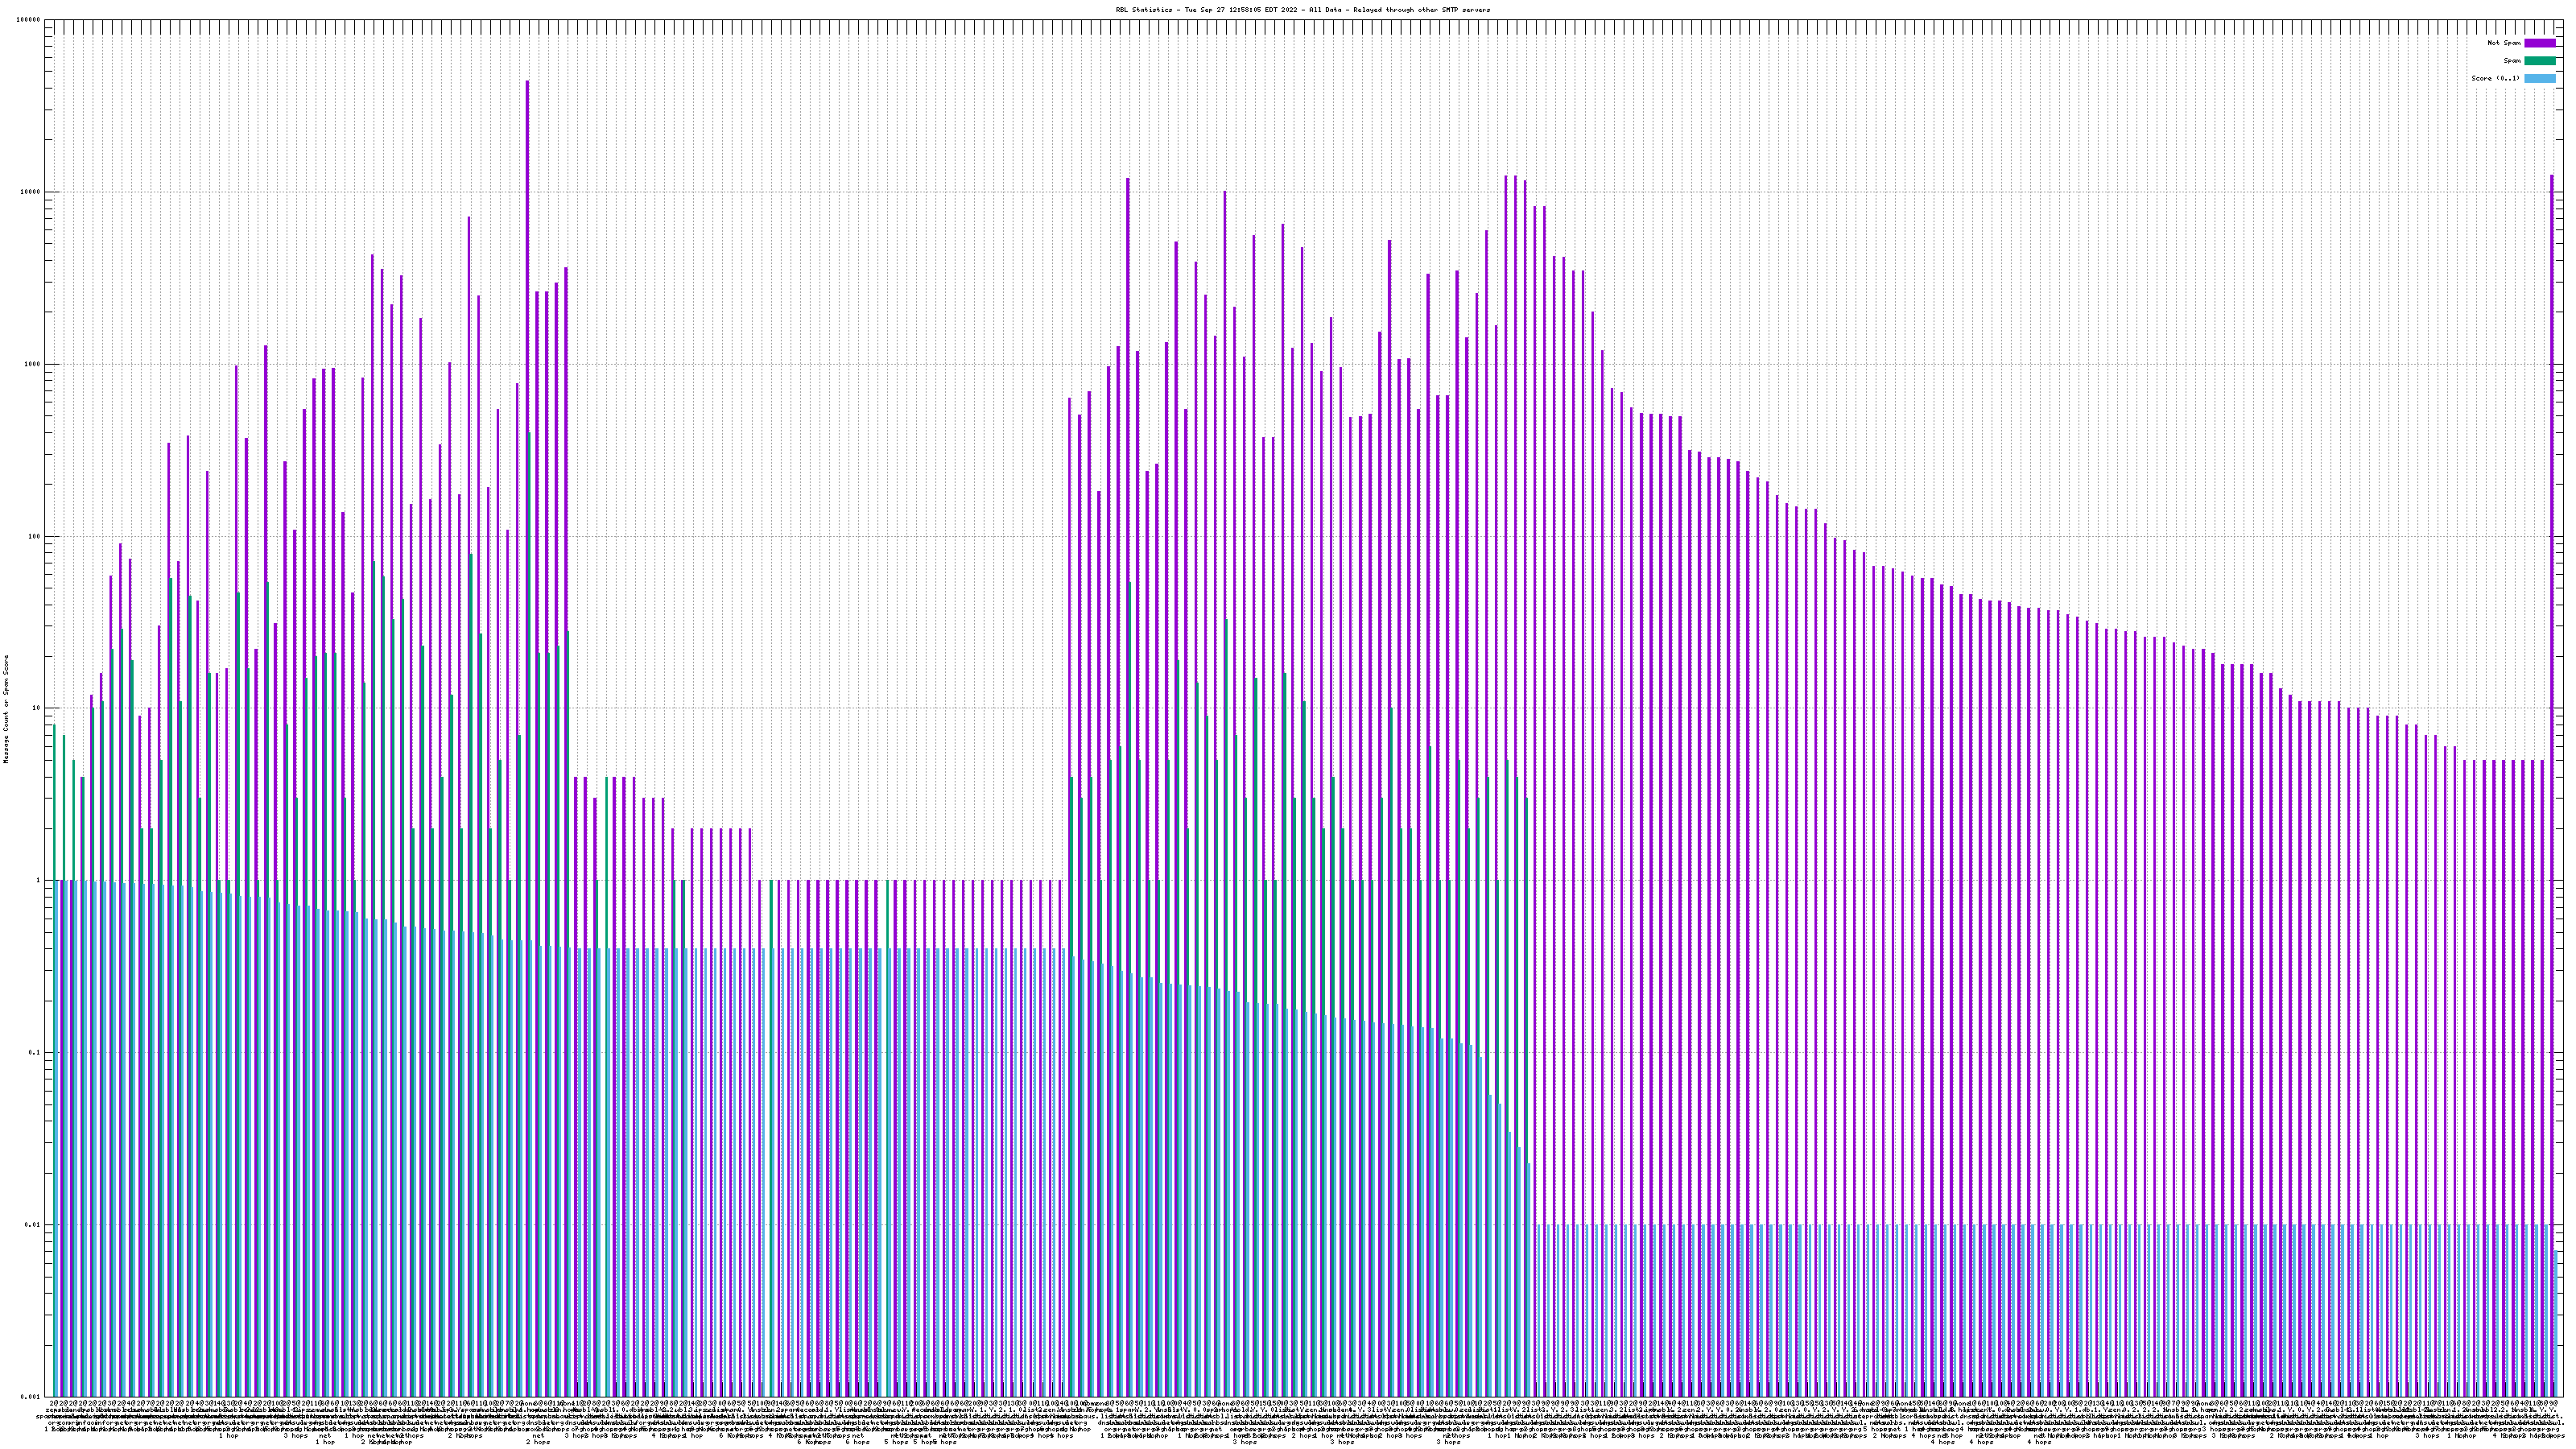Click the 1 y-axis tick label
The height and width of the screenshot is (1449, 2576).
click(x=39, y=881)
